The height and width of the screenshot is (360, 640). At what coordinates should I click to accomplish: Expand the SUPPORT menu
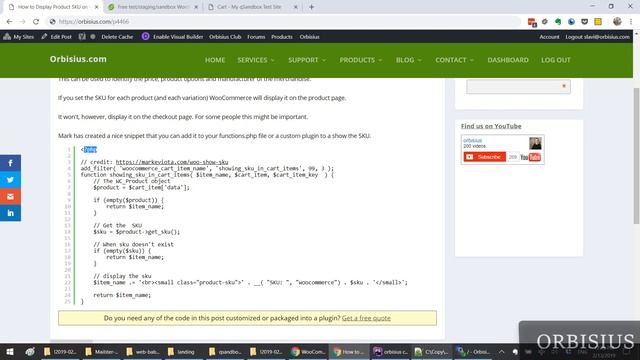pyautogui.click(x=307, y=60)
